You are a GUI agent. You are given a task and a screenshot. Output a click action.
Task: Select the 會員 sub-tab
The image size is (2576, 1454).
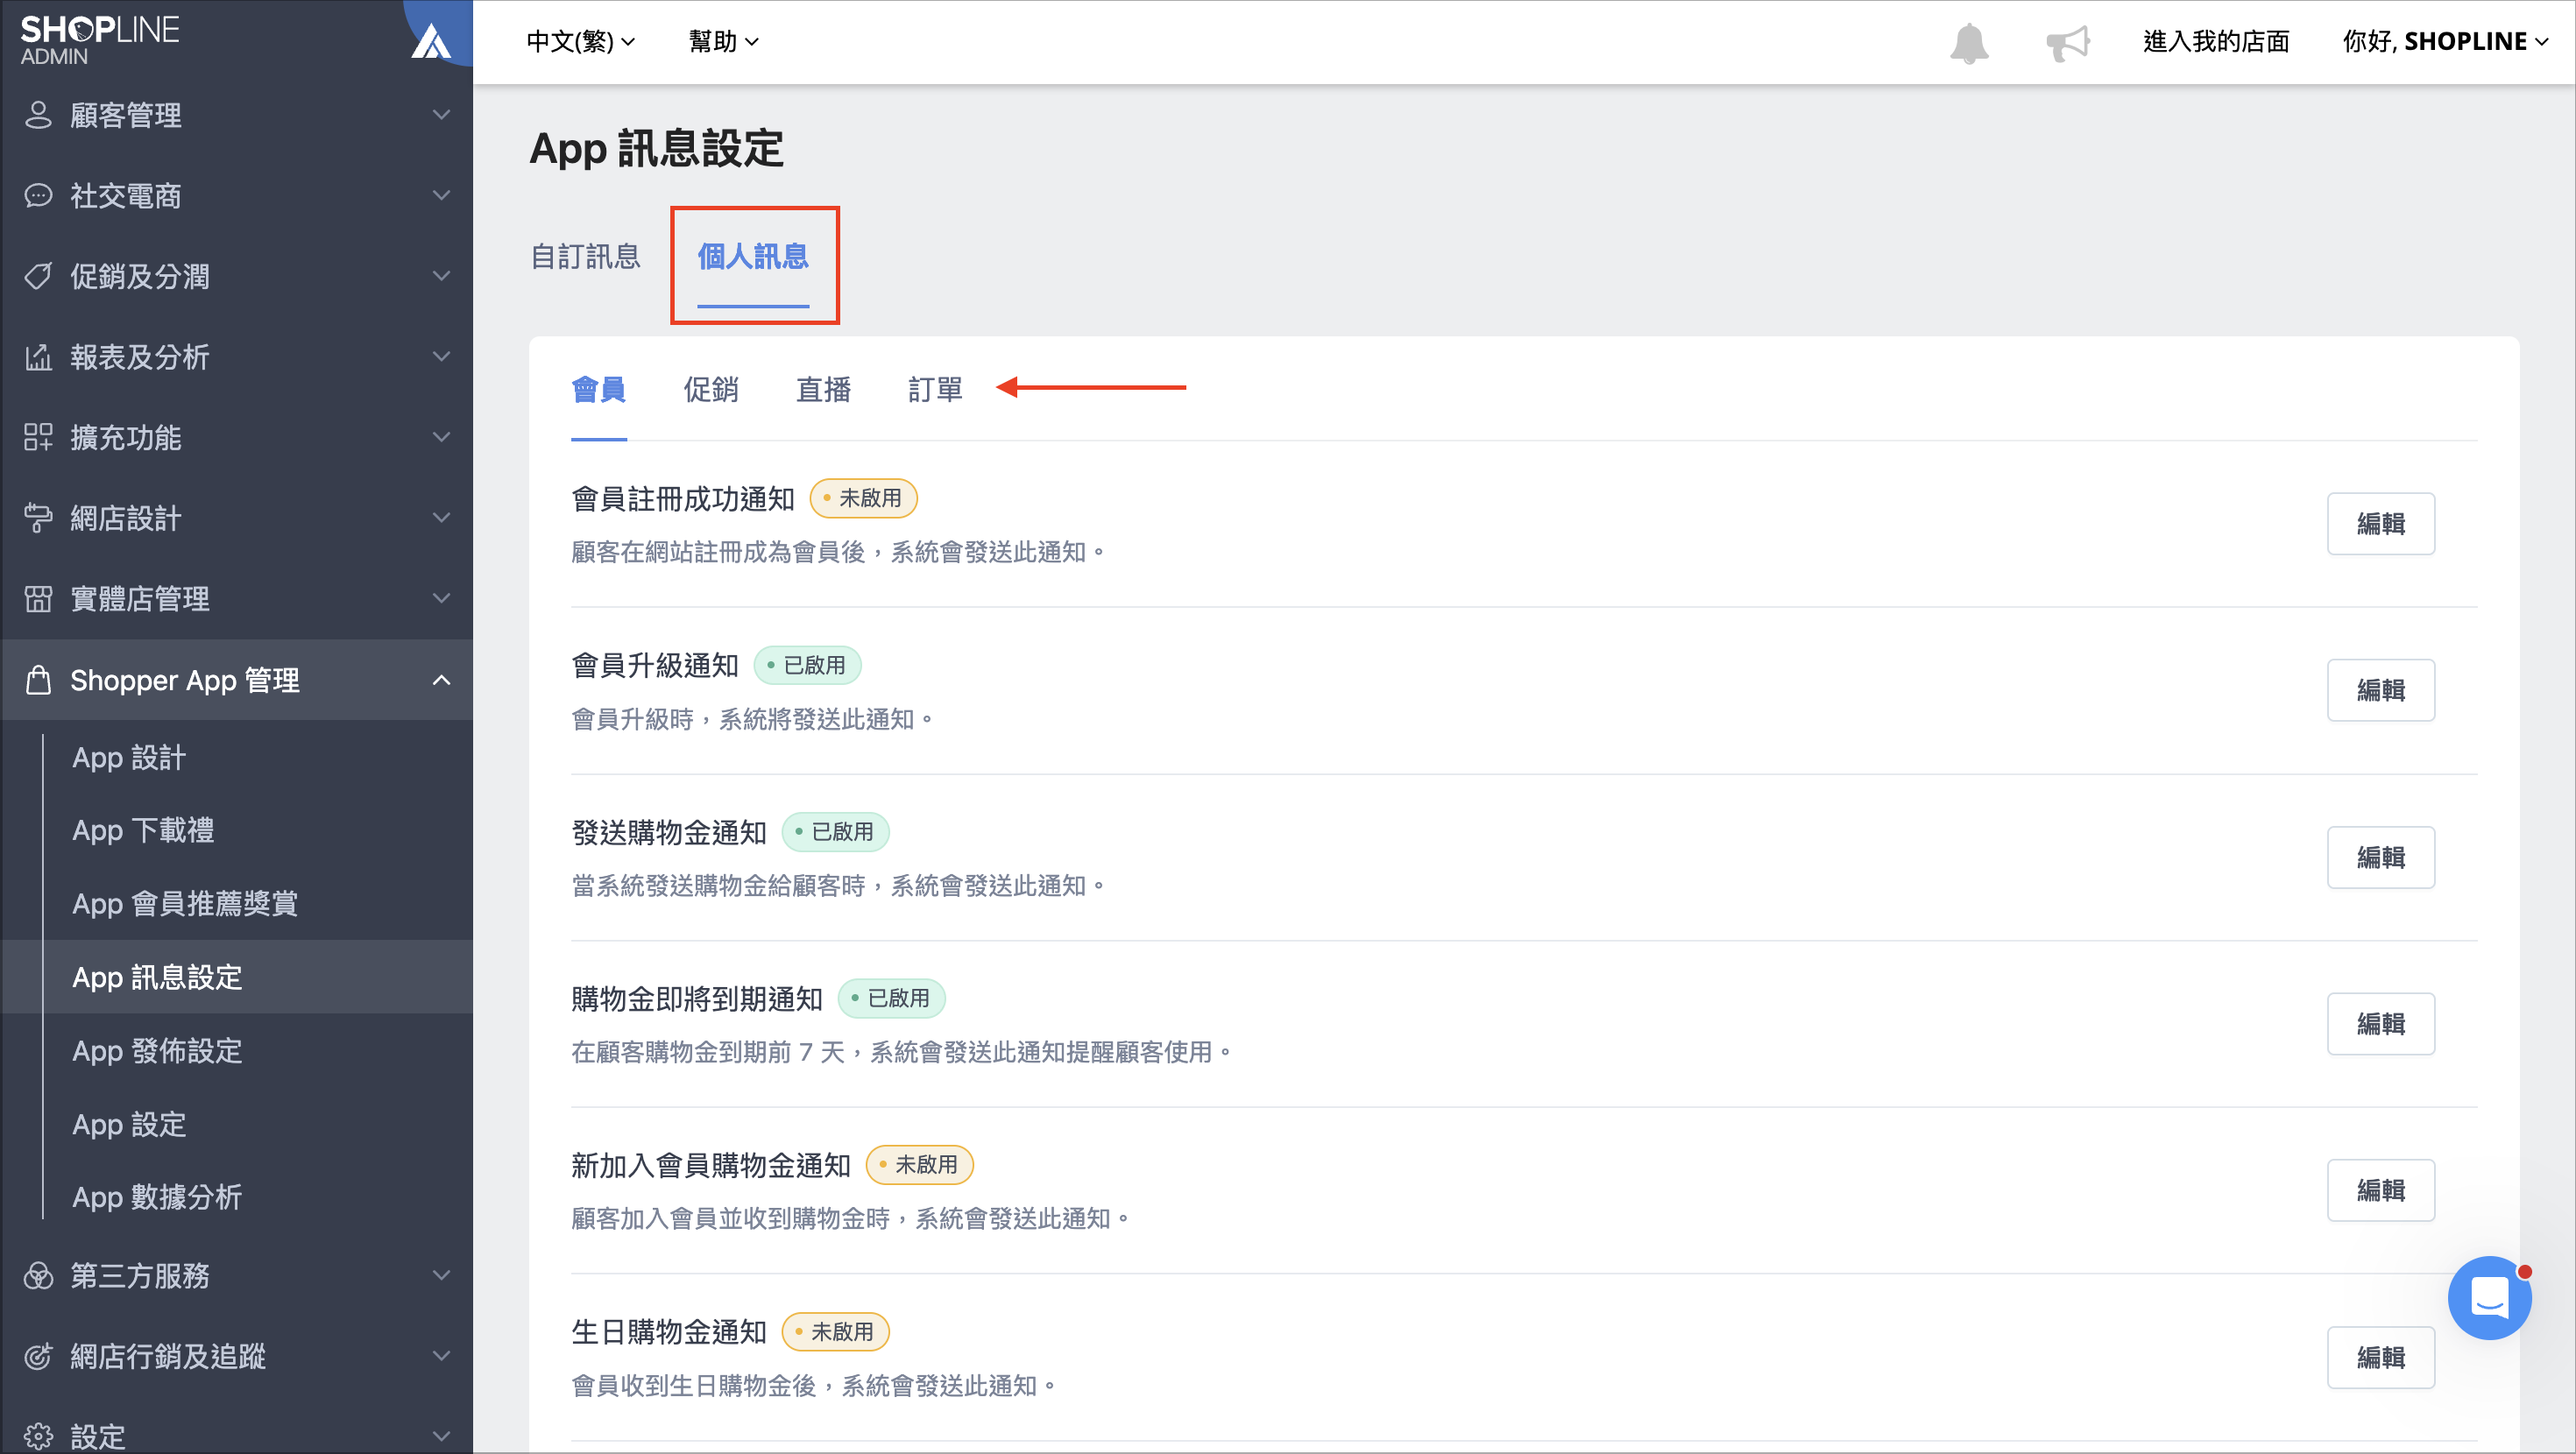(599, 389)
